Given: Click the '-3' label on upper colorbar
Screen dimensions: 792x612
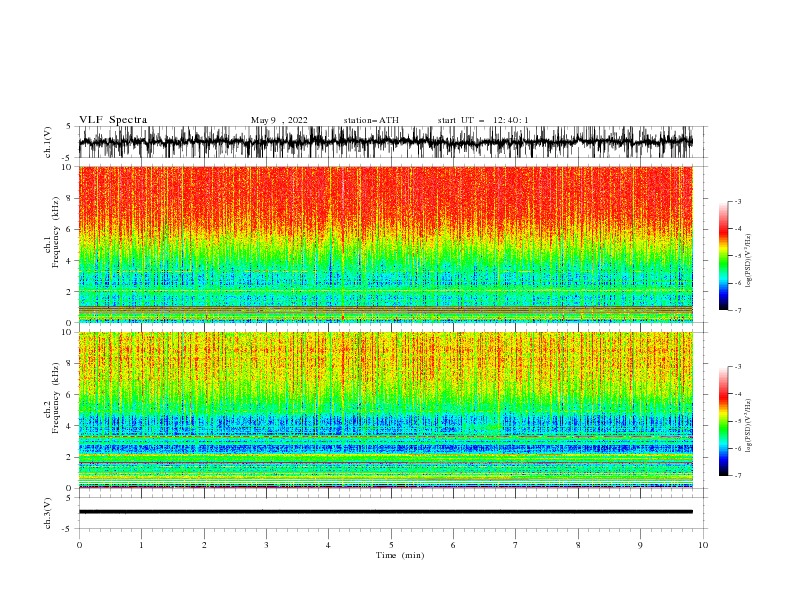Looking at the screenshot, I should 738,201.
